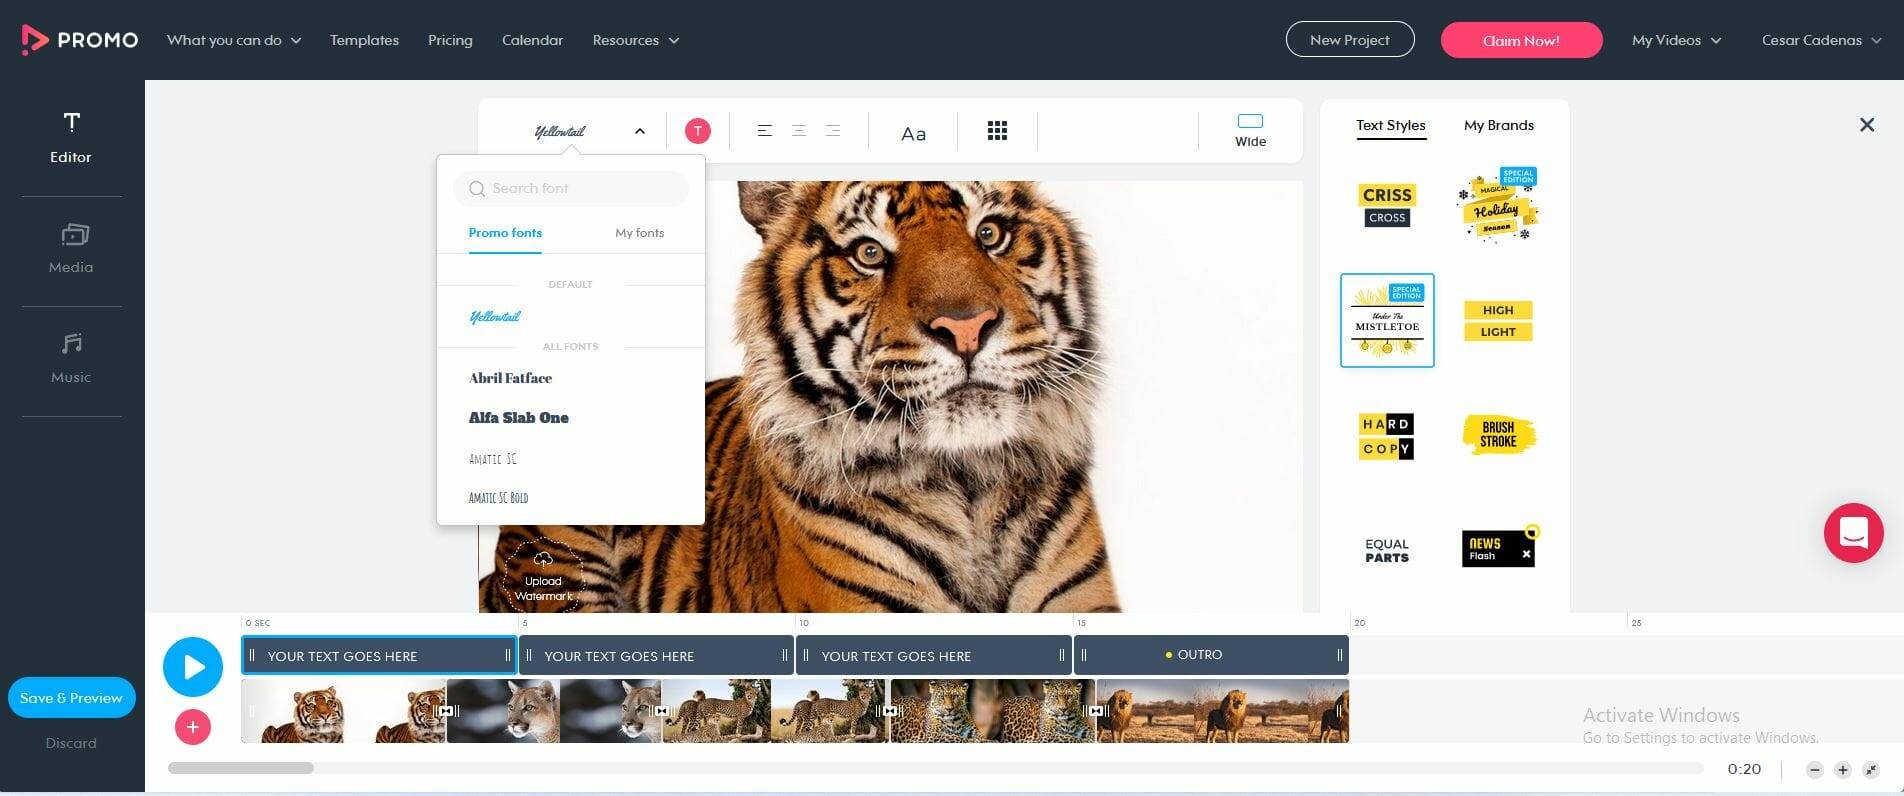This screenshot has width=1904, height=796.
Task: Apply the Holiday Season text style
Action: (1498, 205)
